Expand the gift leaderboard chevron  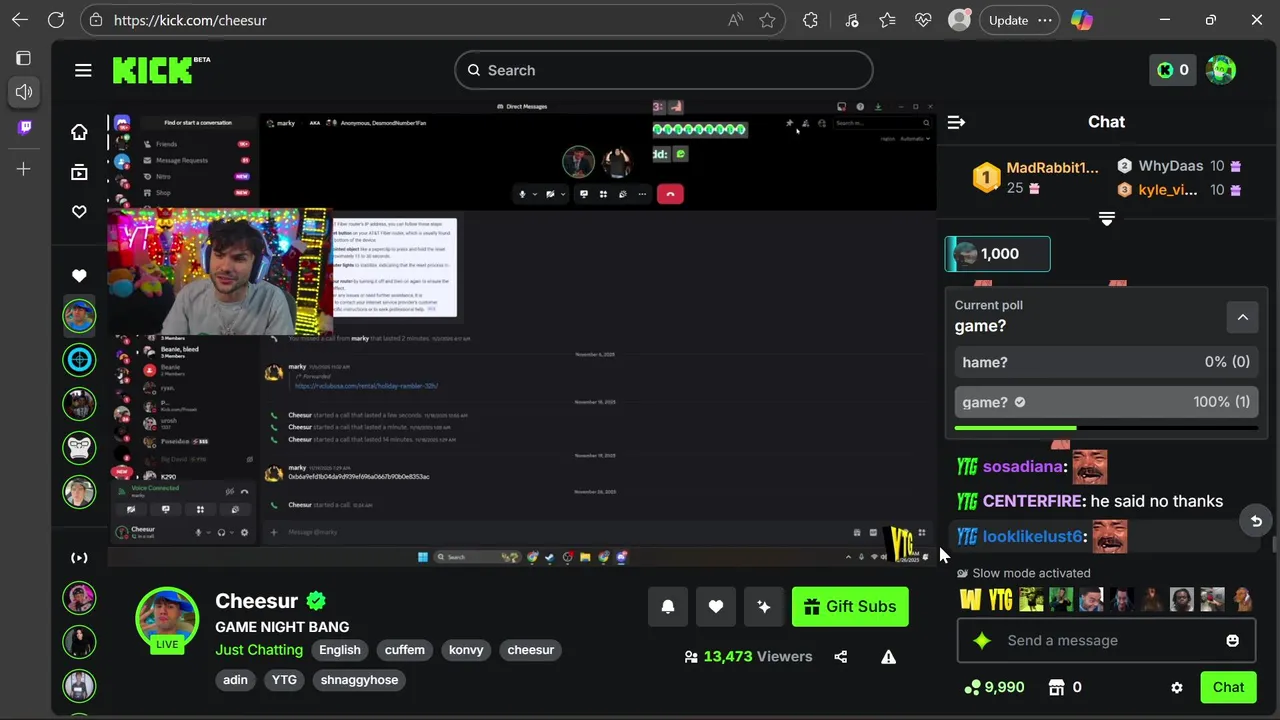click(x=1106, y=218)
